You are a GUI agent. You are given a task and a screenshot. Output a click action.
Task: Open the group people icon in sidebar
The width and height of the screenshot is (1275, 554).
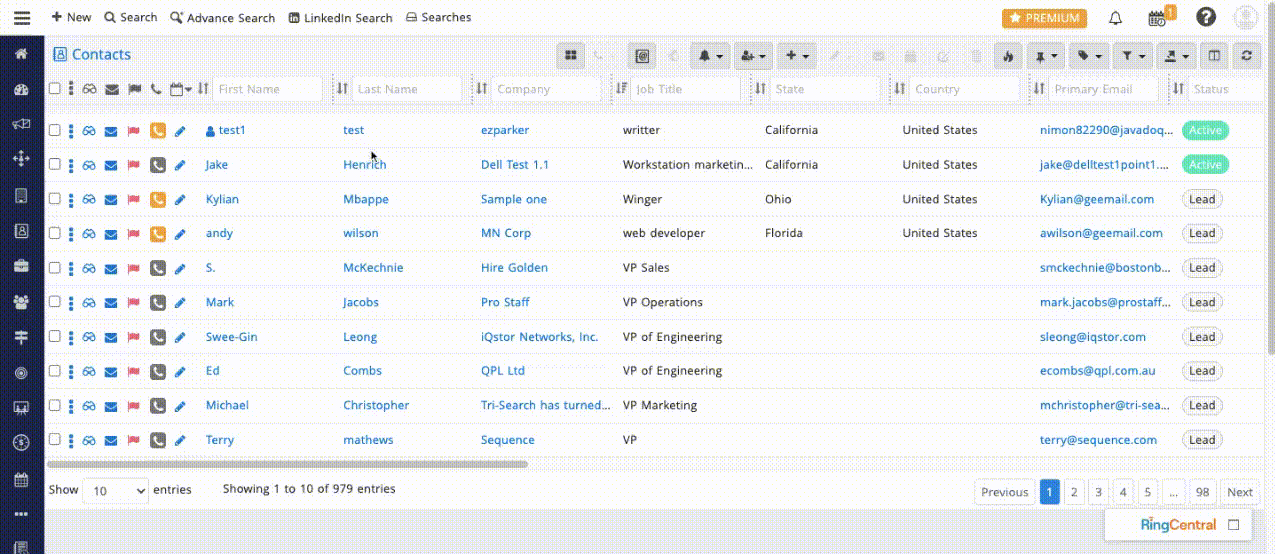[21, 301]
